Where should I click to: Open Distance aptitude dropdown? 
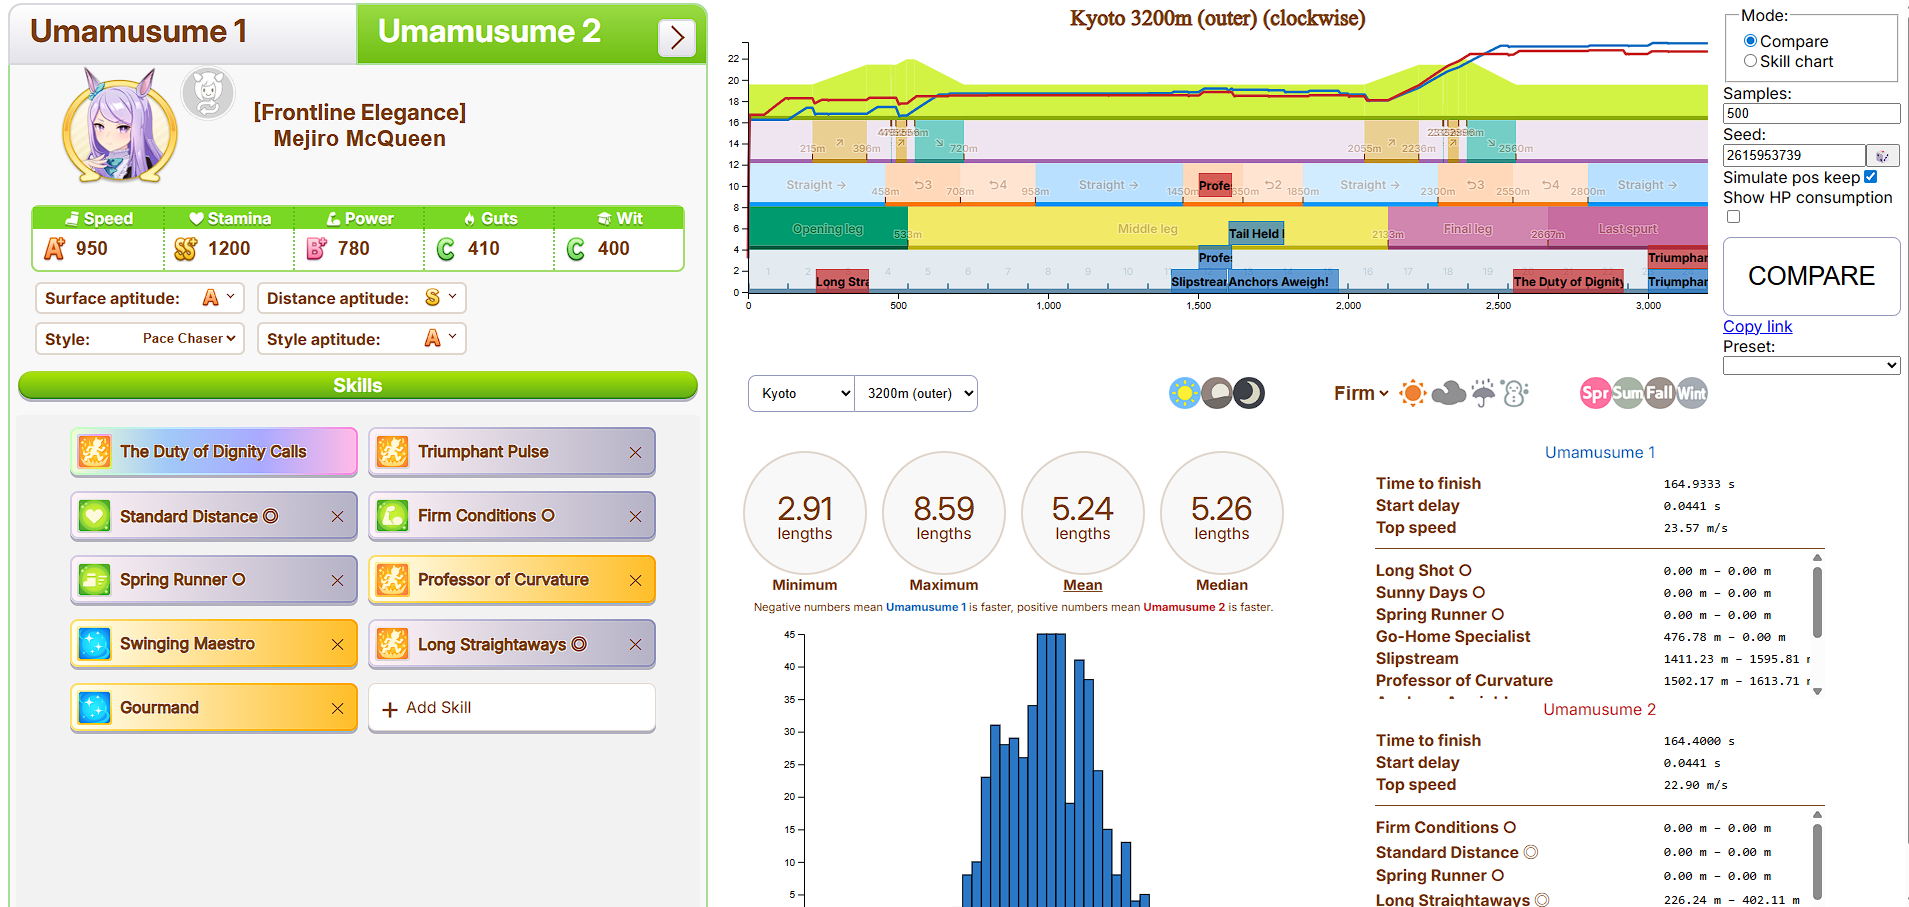pyautogui.click(x=361, y=298)
